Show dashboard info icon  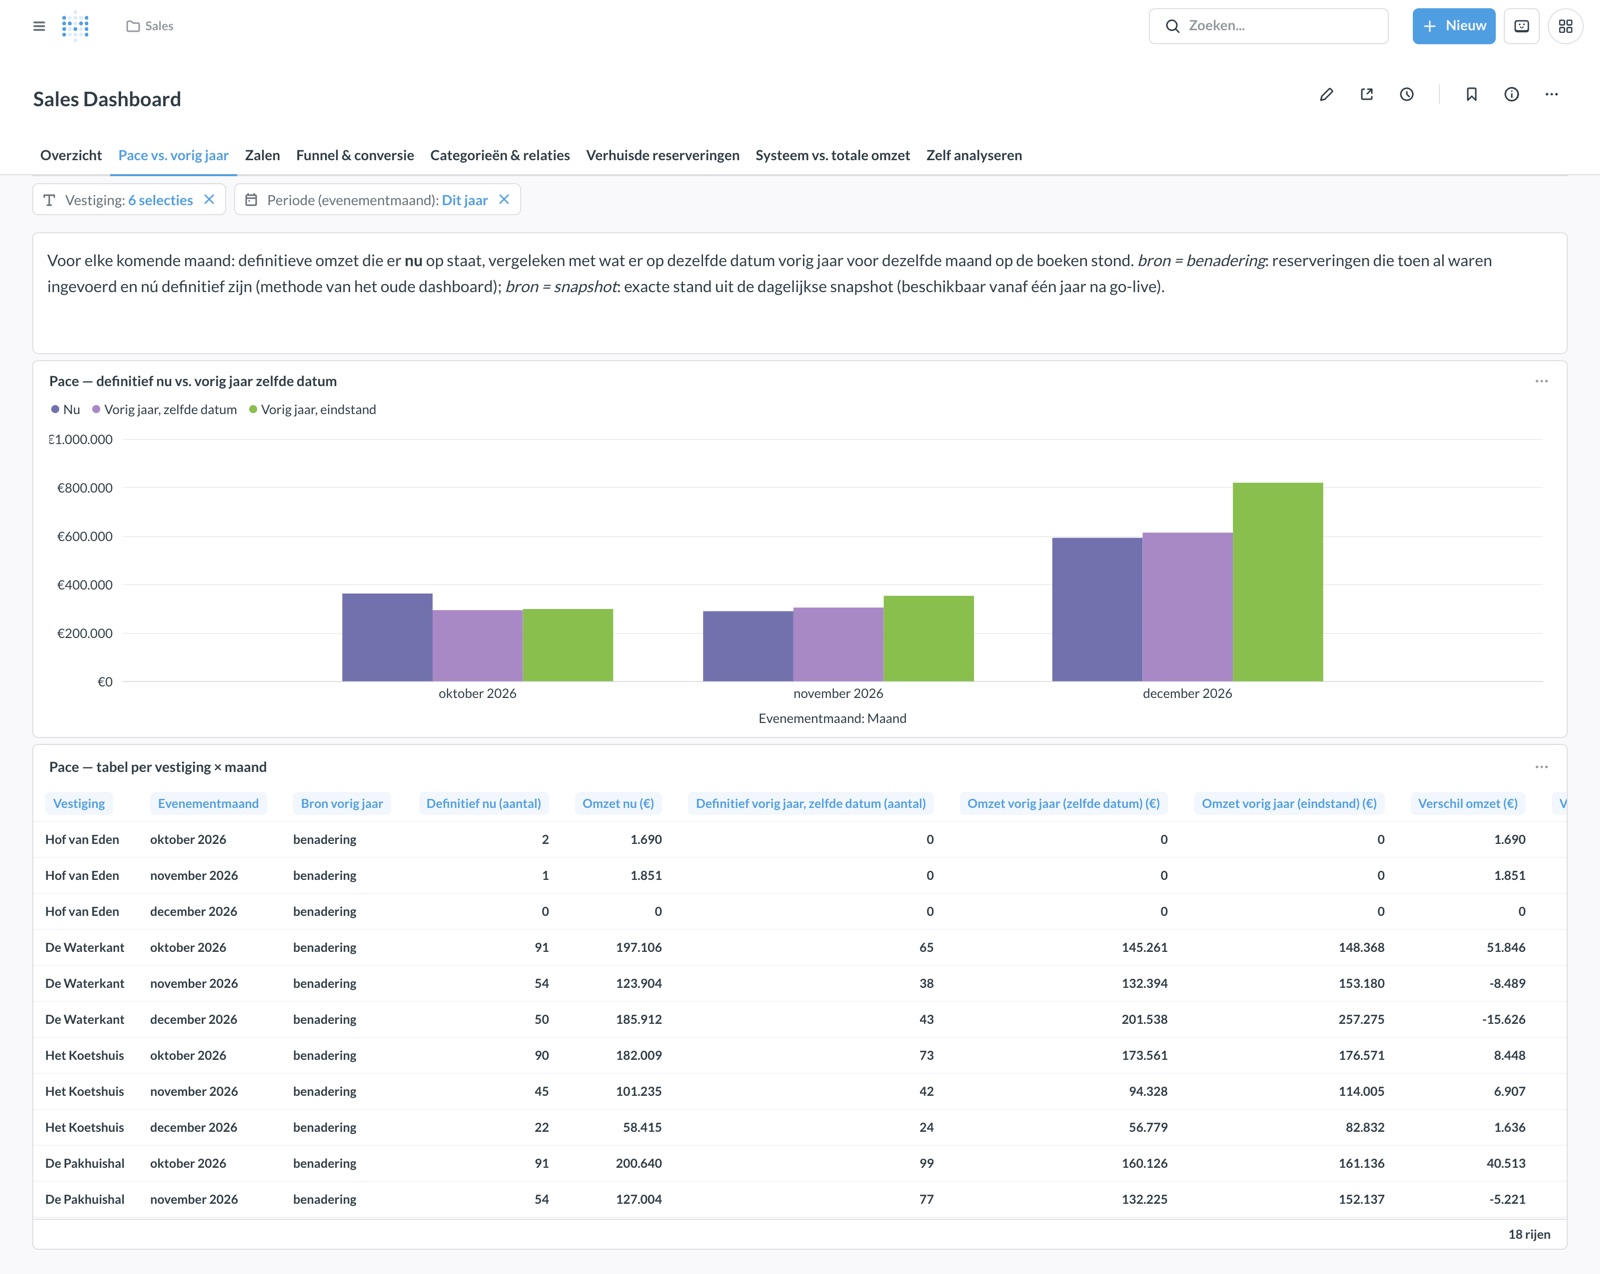coord(1511,94)
